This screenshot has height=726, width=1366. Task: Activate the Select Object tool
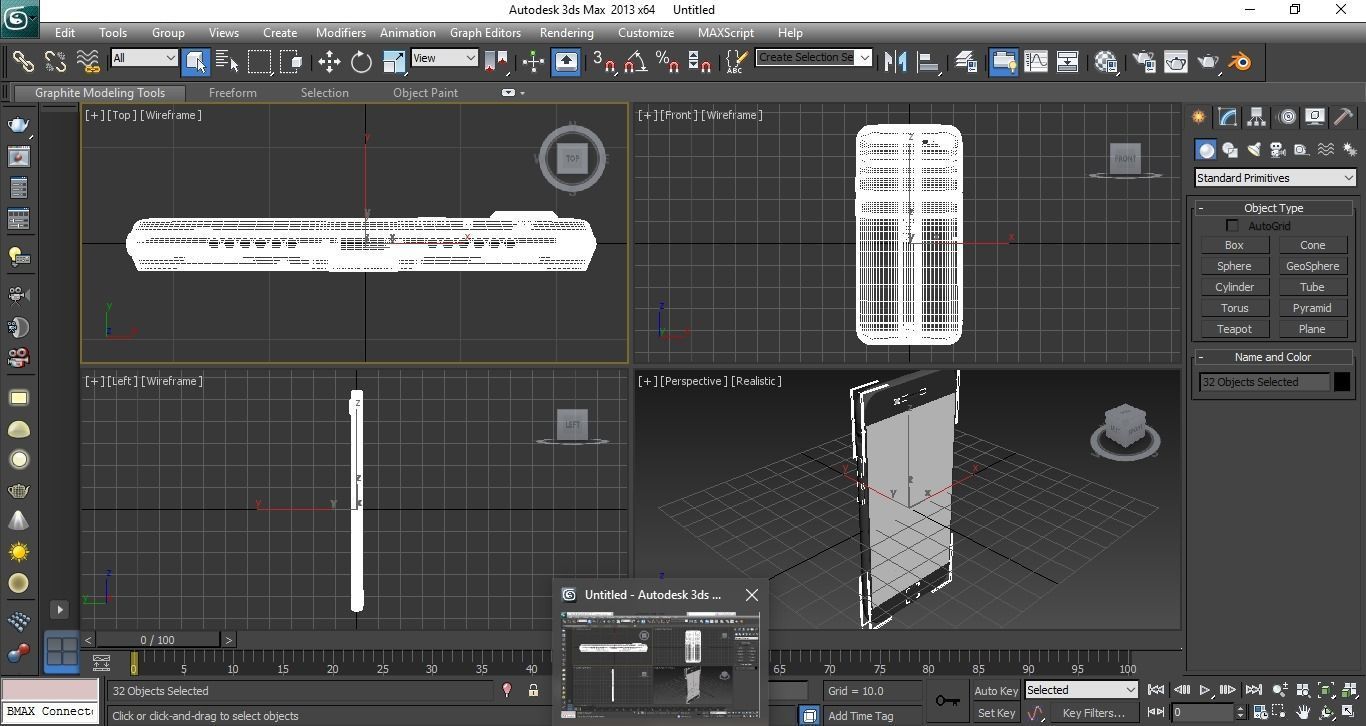[196, 62]
